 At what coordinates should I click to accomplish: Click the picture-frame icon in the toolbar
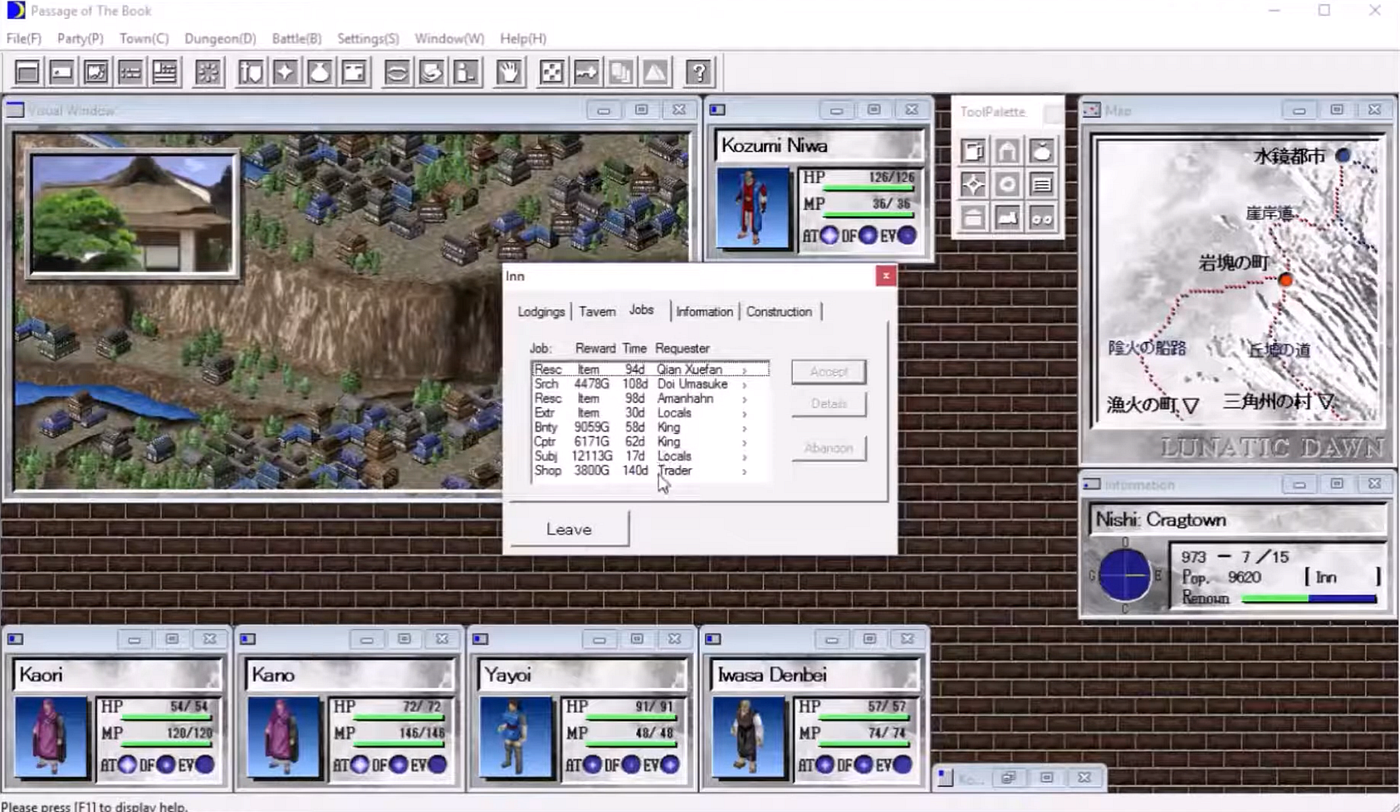tap(96, 72)
